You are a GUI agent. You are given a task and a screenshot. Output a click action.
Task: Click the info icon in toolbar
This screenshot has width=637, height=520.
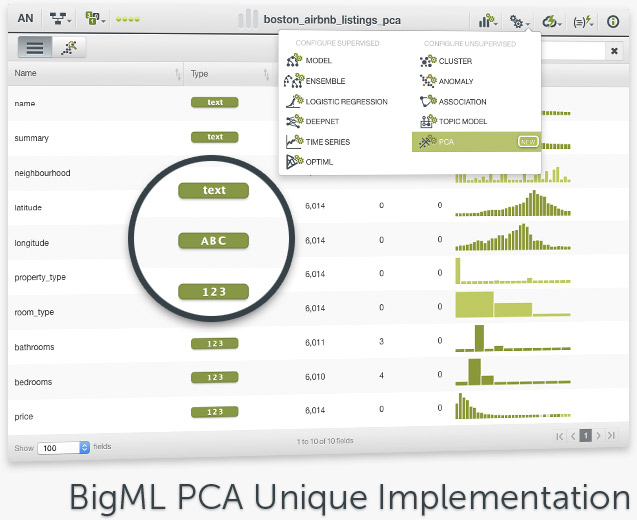point(613,20)
